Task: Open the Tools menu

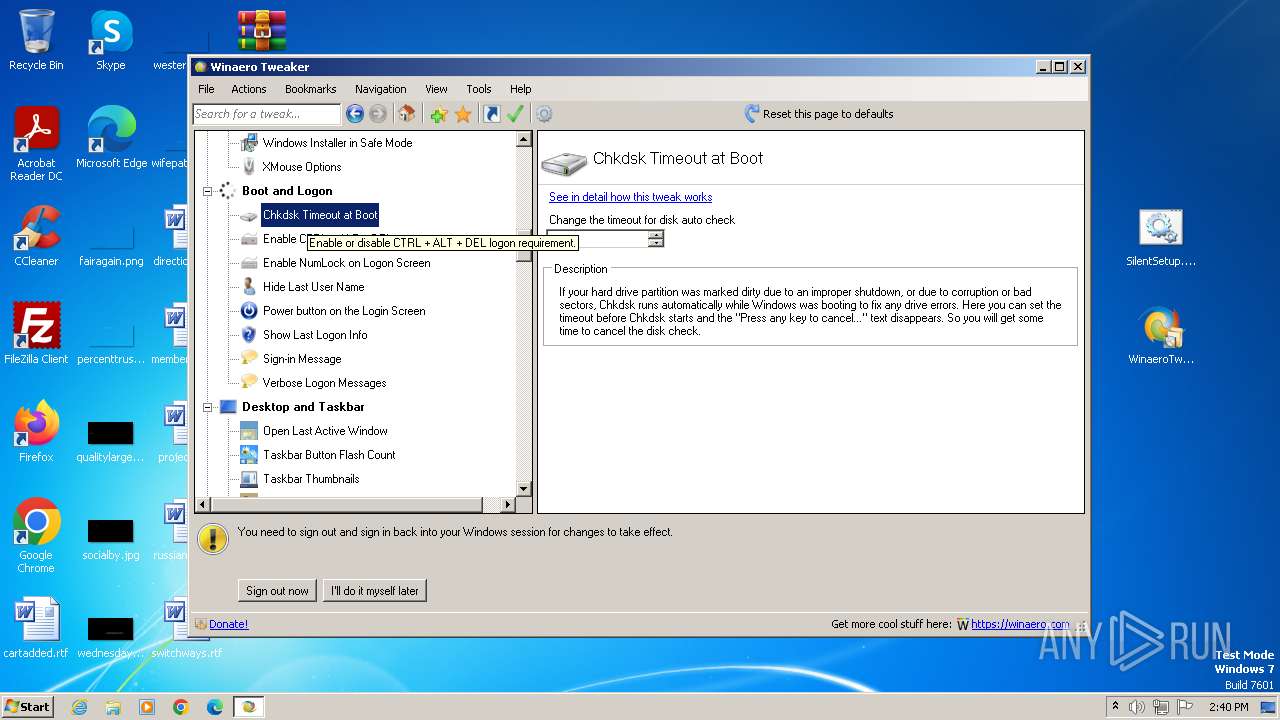Action: pyautogui.click(x=479, y=89)
